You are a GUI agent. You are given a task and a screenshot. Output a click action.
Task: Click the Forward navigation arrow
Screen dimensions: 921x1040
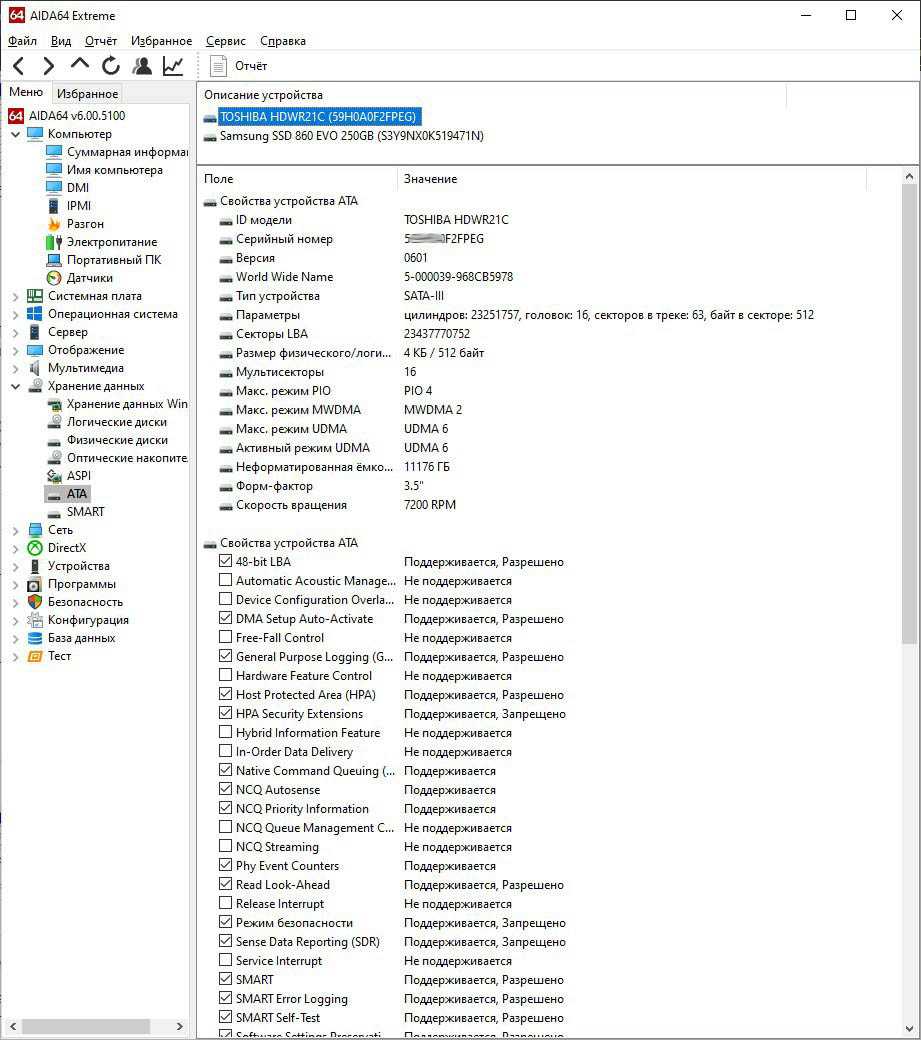click(48, 66)
